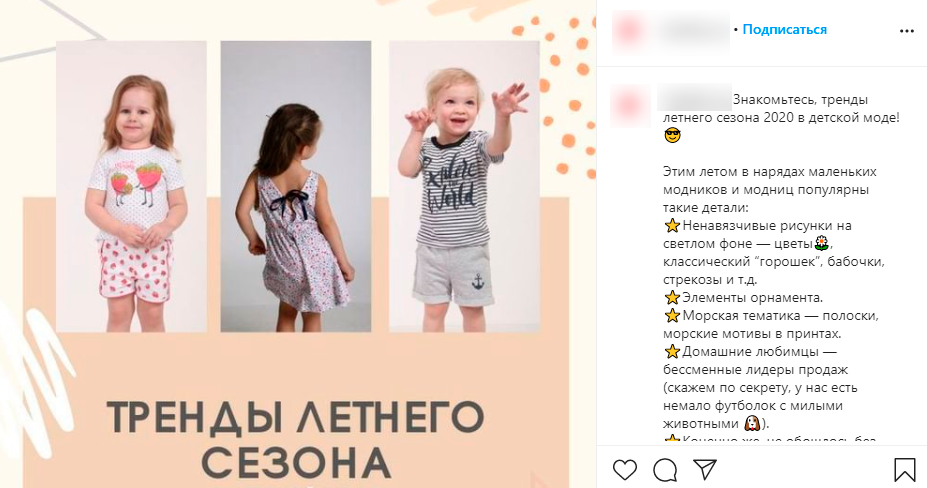Viewport: 927px width, 488px height.
Task: Open the blurred profile avatar in header
Action: coord(629,30)
